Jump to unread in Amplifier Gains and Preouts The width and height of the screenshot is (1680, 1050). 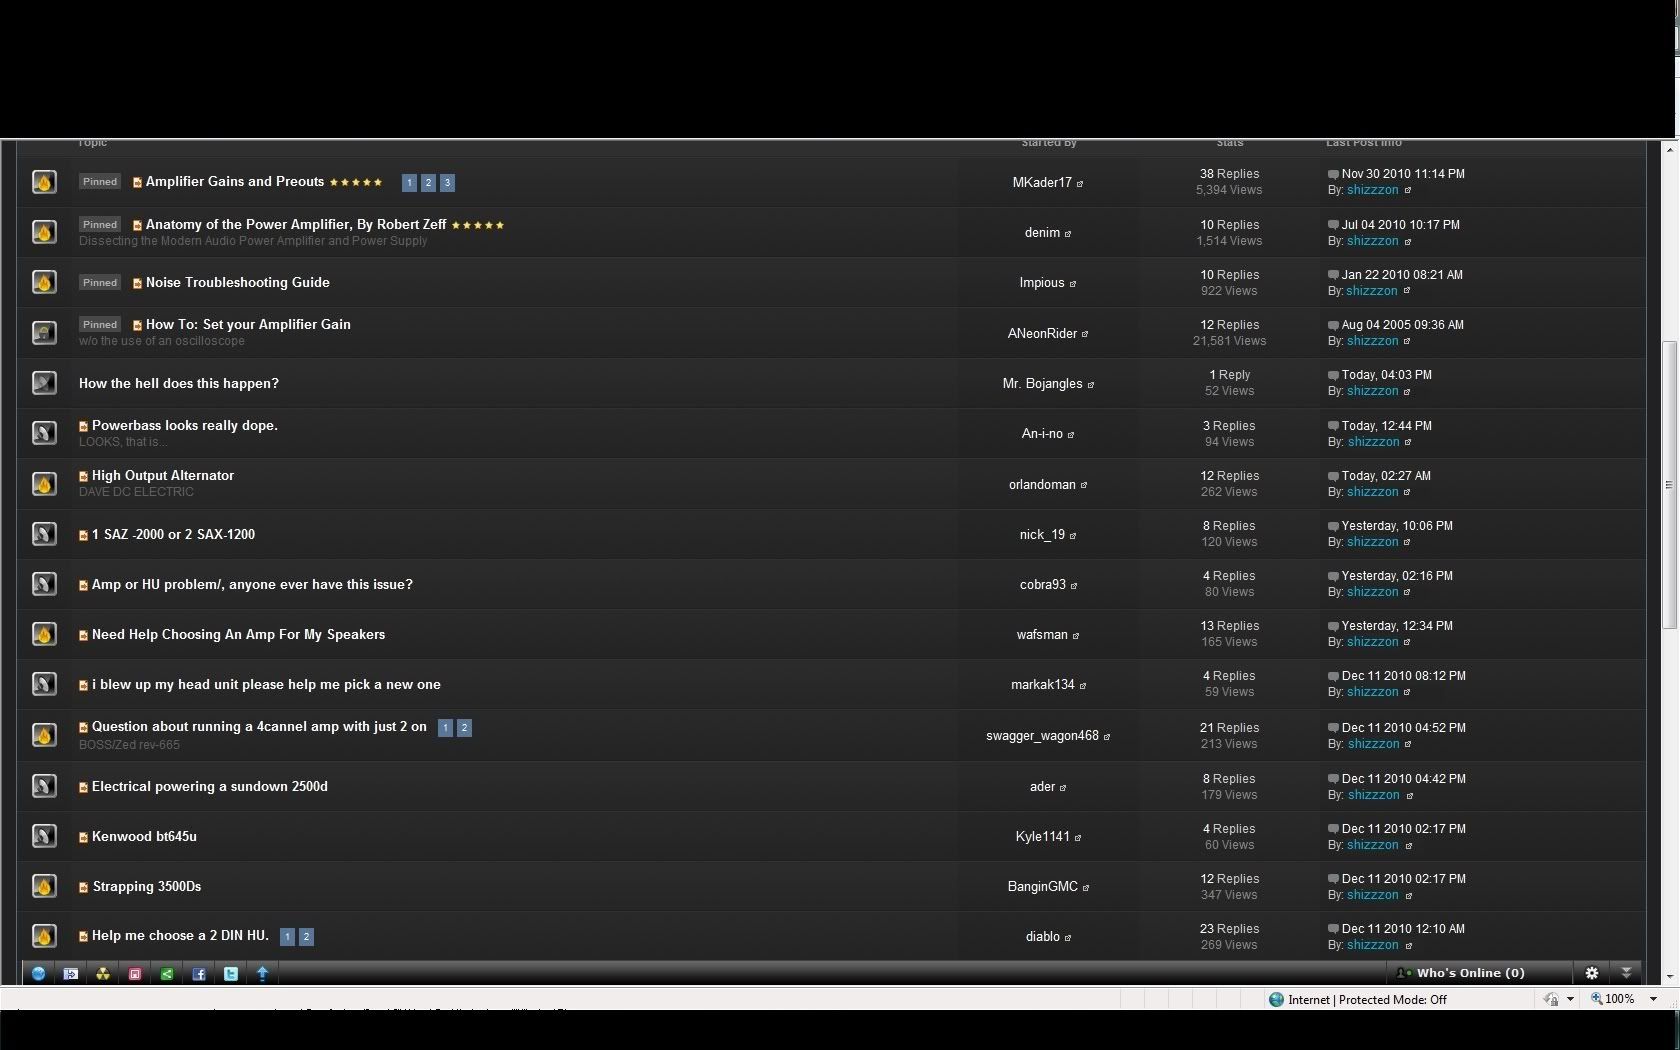tap(137, 183)
